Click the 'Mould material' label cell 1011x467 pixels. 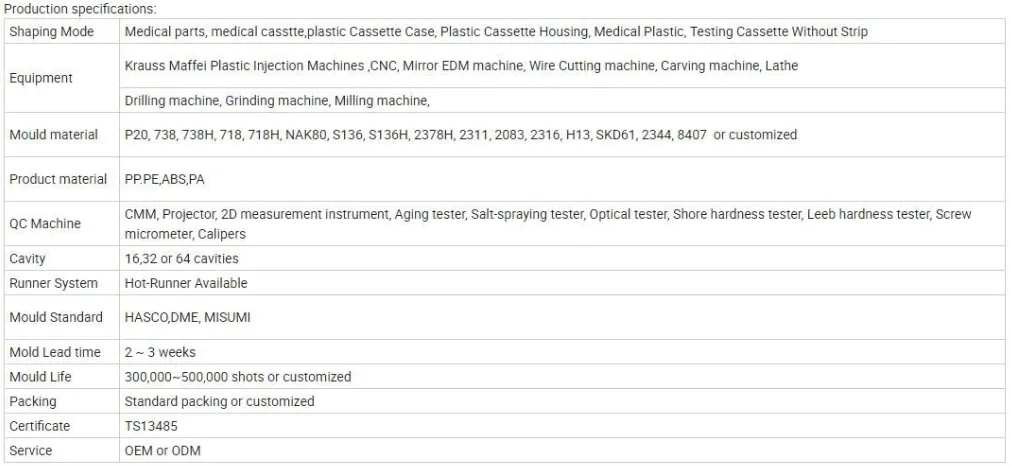click(54, 135)
